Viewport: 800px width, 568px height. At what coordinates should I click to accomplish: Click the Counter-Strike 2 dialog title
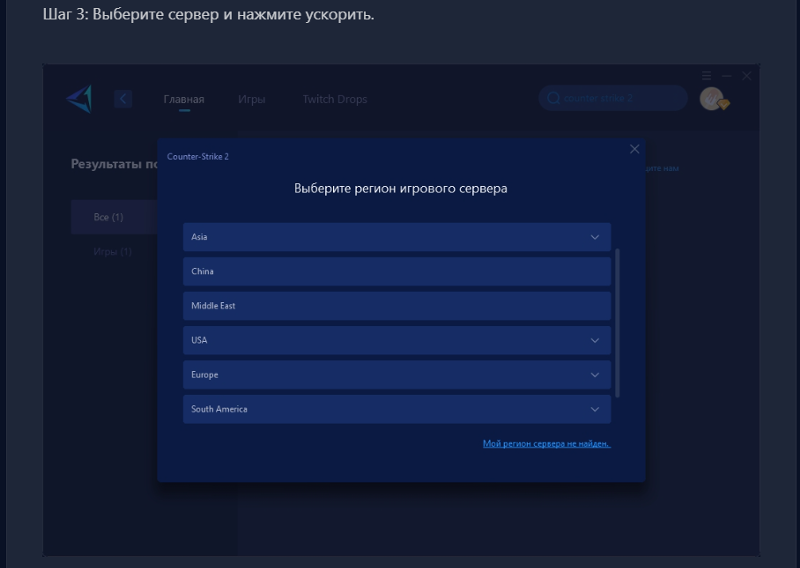[x=198, y=157]
